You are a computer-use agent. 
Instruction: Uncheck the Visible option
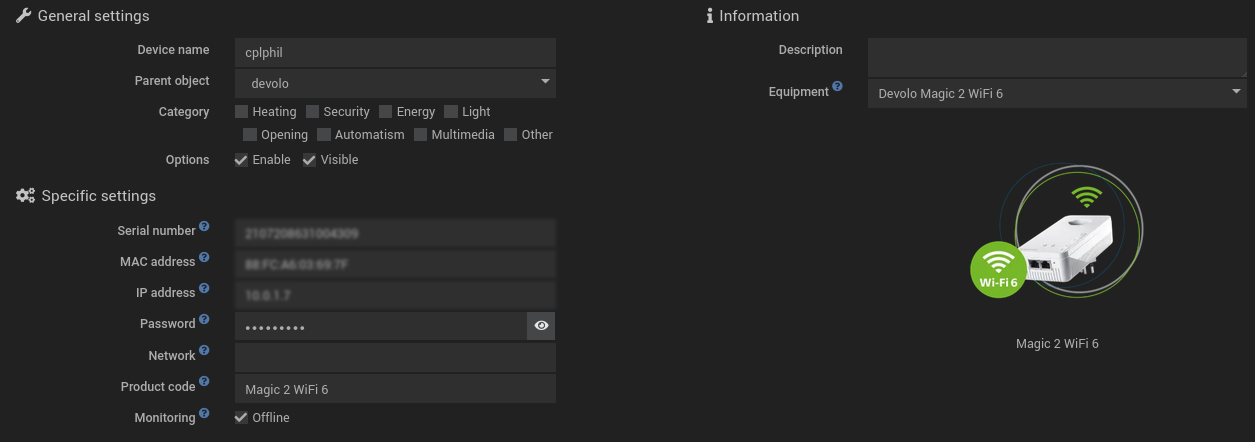(310, 160)
